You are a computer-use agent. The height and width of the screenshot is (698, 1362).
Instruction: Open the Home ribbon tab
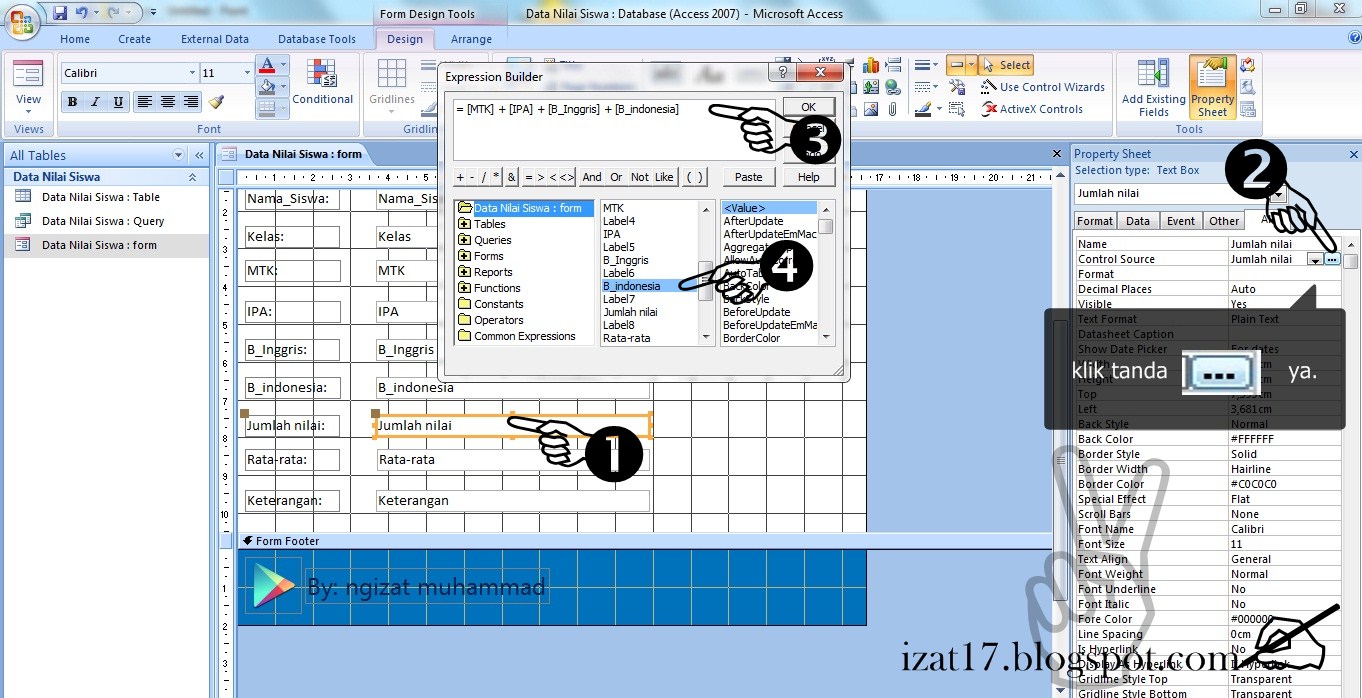point(75,39)
